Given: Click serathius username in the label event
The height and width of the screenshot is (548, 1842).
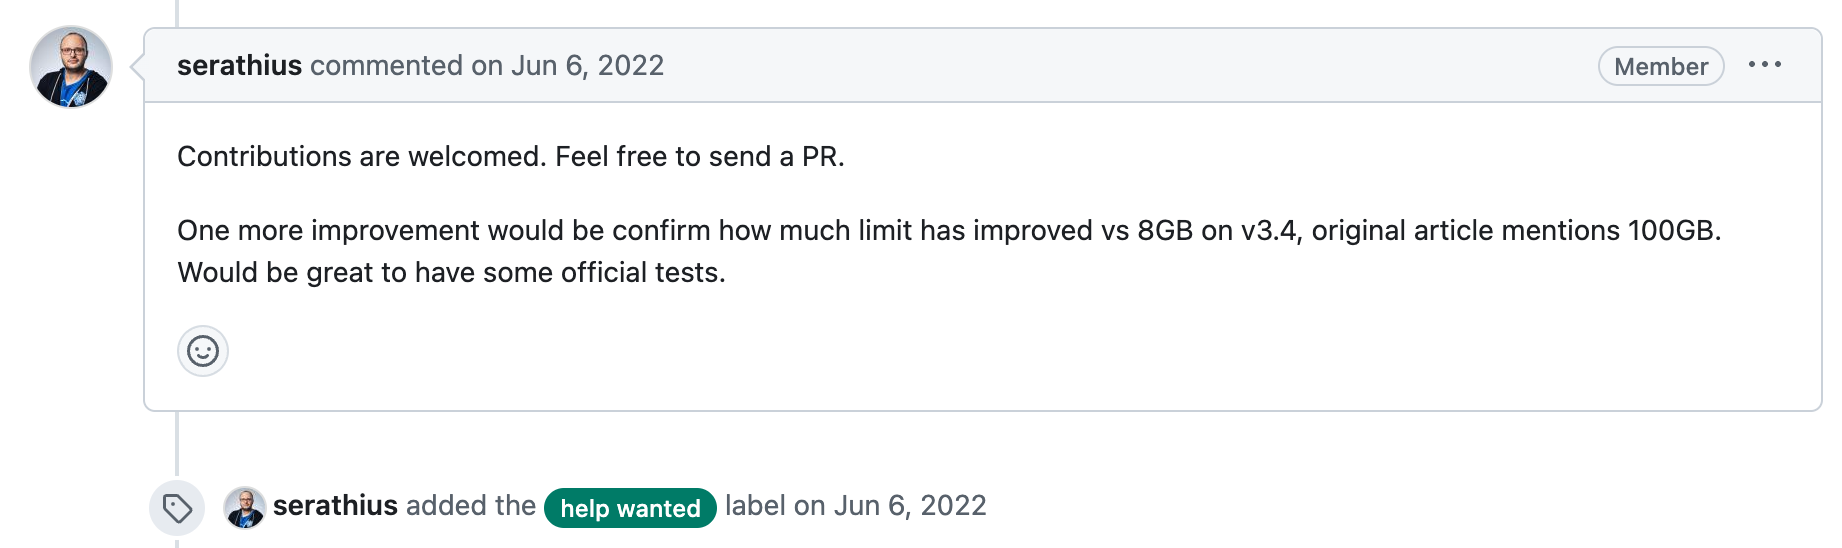Looking at the screenshot, I should 335,506.
